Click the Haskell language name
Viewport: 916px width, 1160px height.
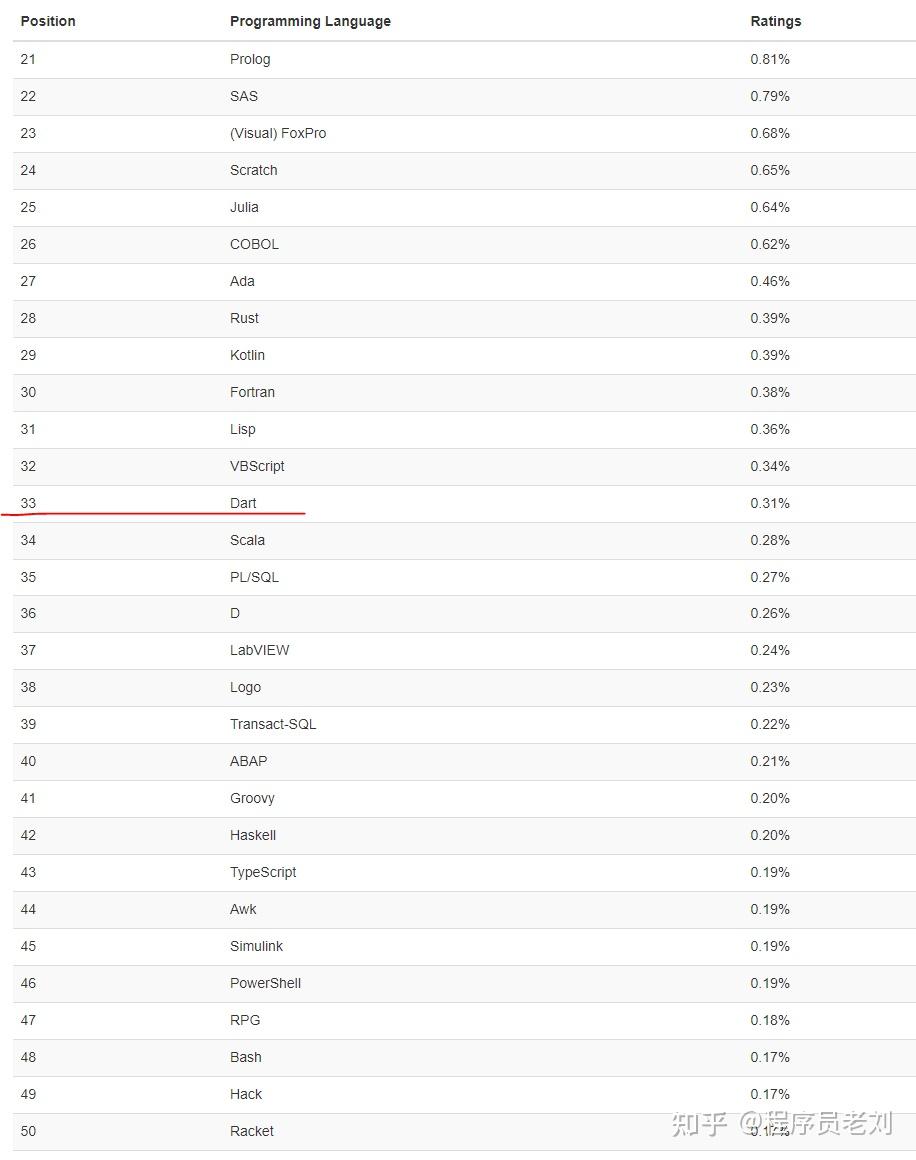pyautogui.click(x=253, y=835)
